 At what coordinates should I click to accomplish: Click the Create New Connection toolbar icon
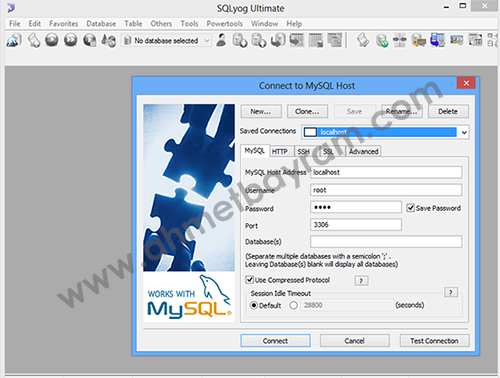coord(14,41)
